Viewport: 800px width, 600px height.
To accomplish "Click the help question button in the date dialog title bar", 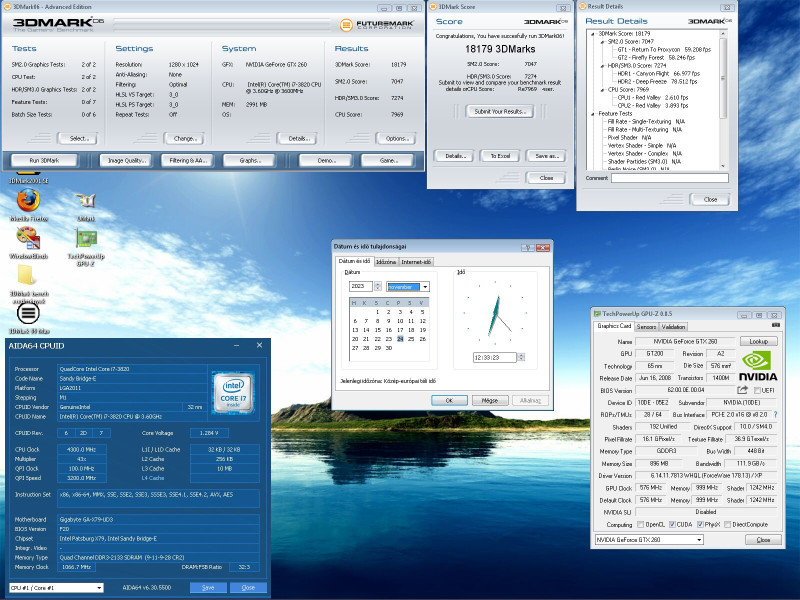I will tap(528, 247).
